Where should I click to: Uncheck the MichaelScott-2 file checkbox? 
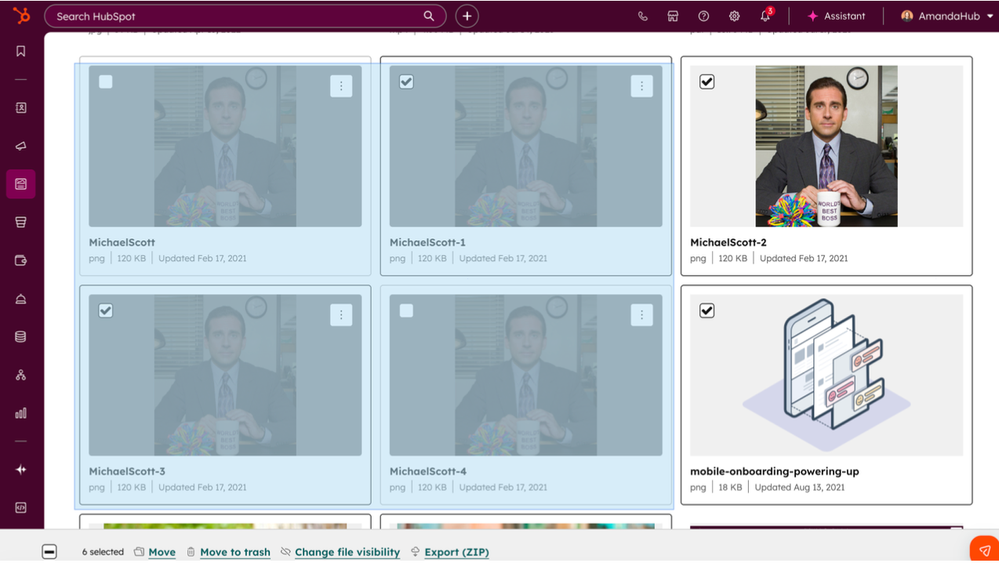tap(707, 82)
